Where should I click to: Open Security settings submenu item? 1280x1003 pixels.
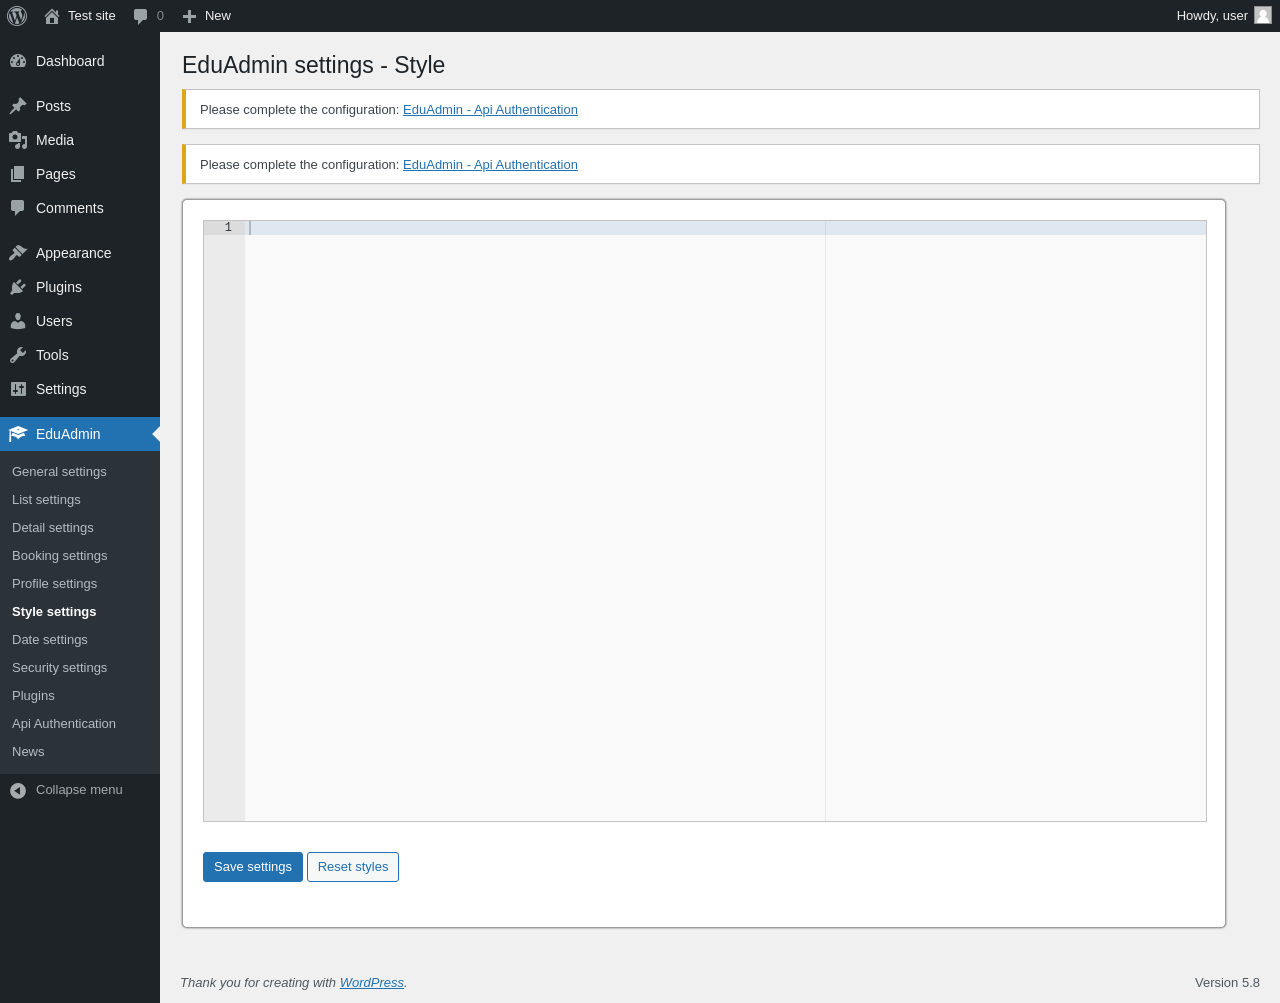coord(59,668)
